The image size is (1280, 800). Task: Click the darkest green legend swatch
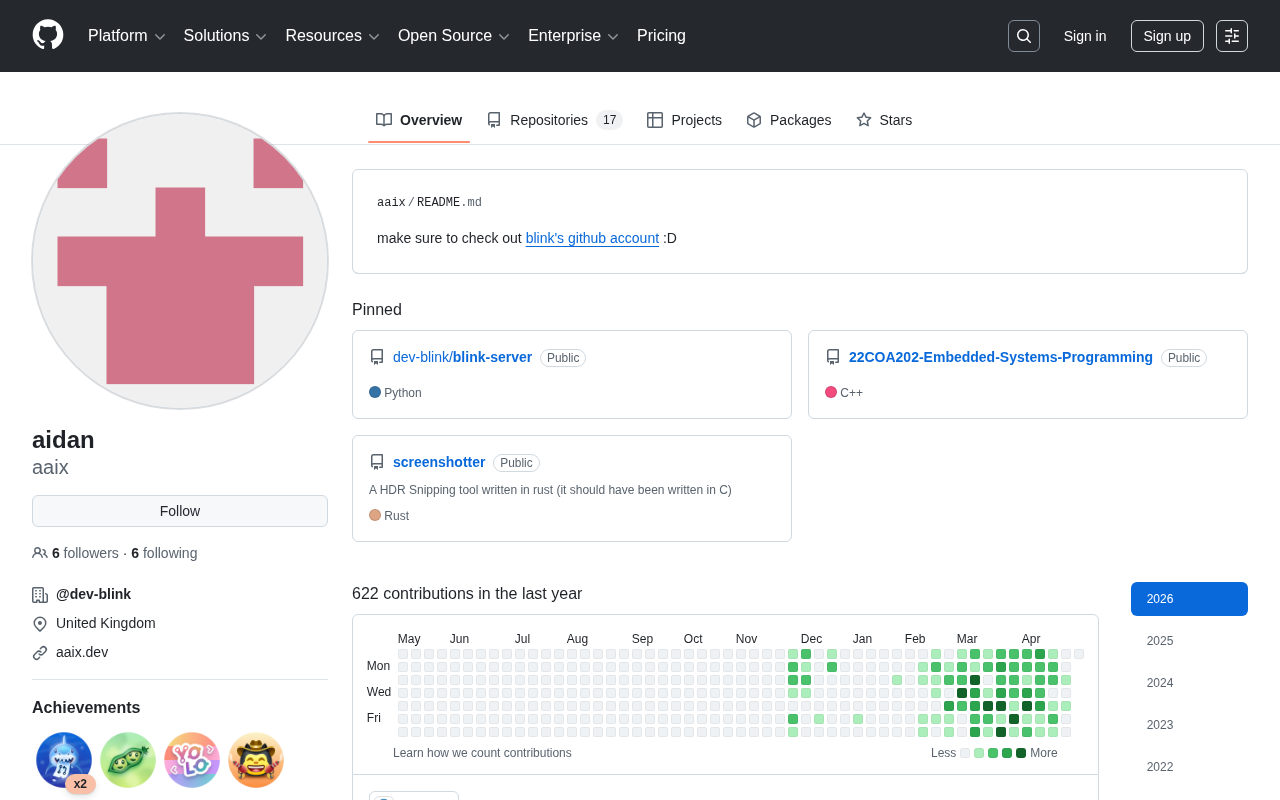point(1021,753)
